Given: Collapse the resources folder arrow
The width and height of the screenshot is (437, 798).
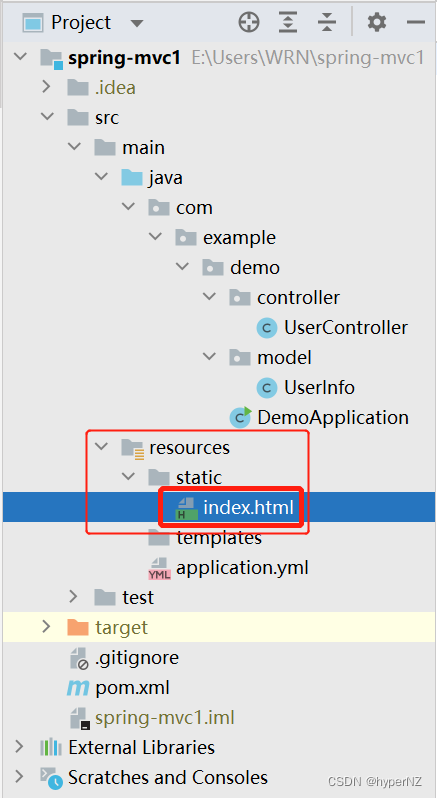Looking at the screenshot, I should pos(101,447).
